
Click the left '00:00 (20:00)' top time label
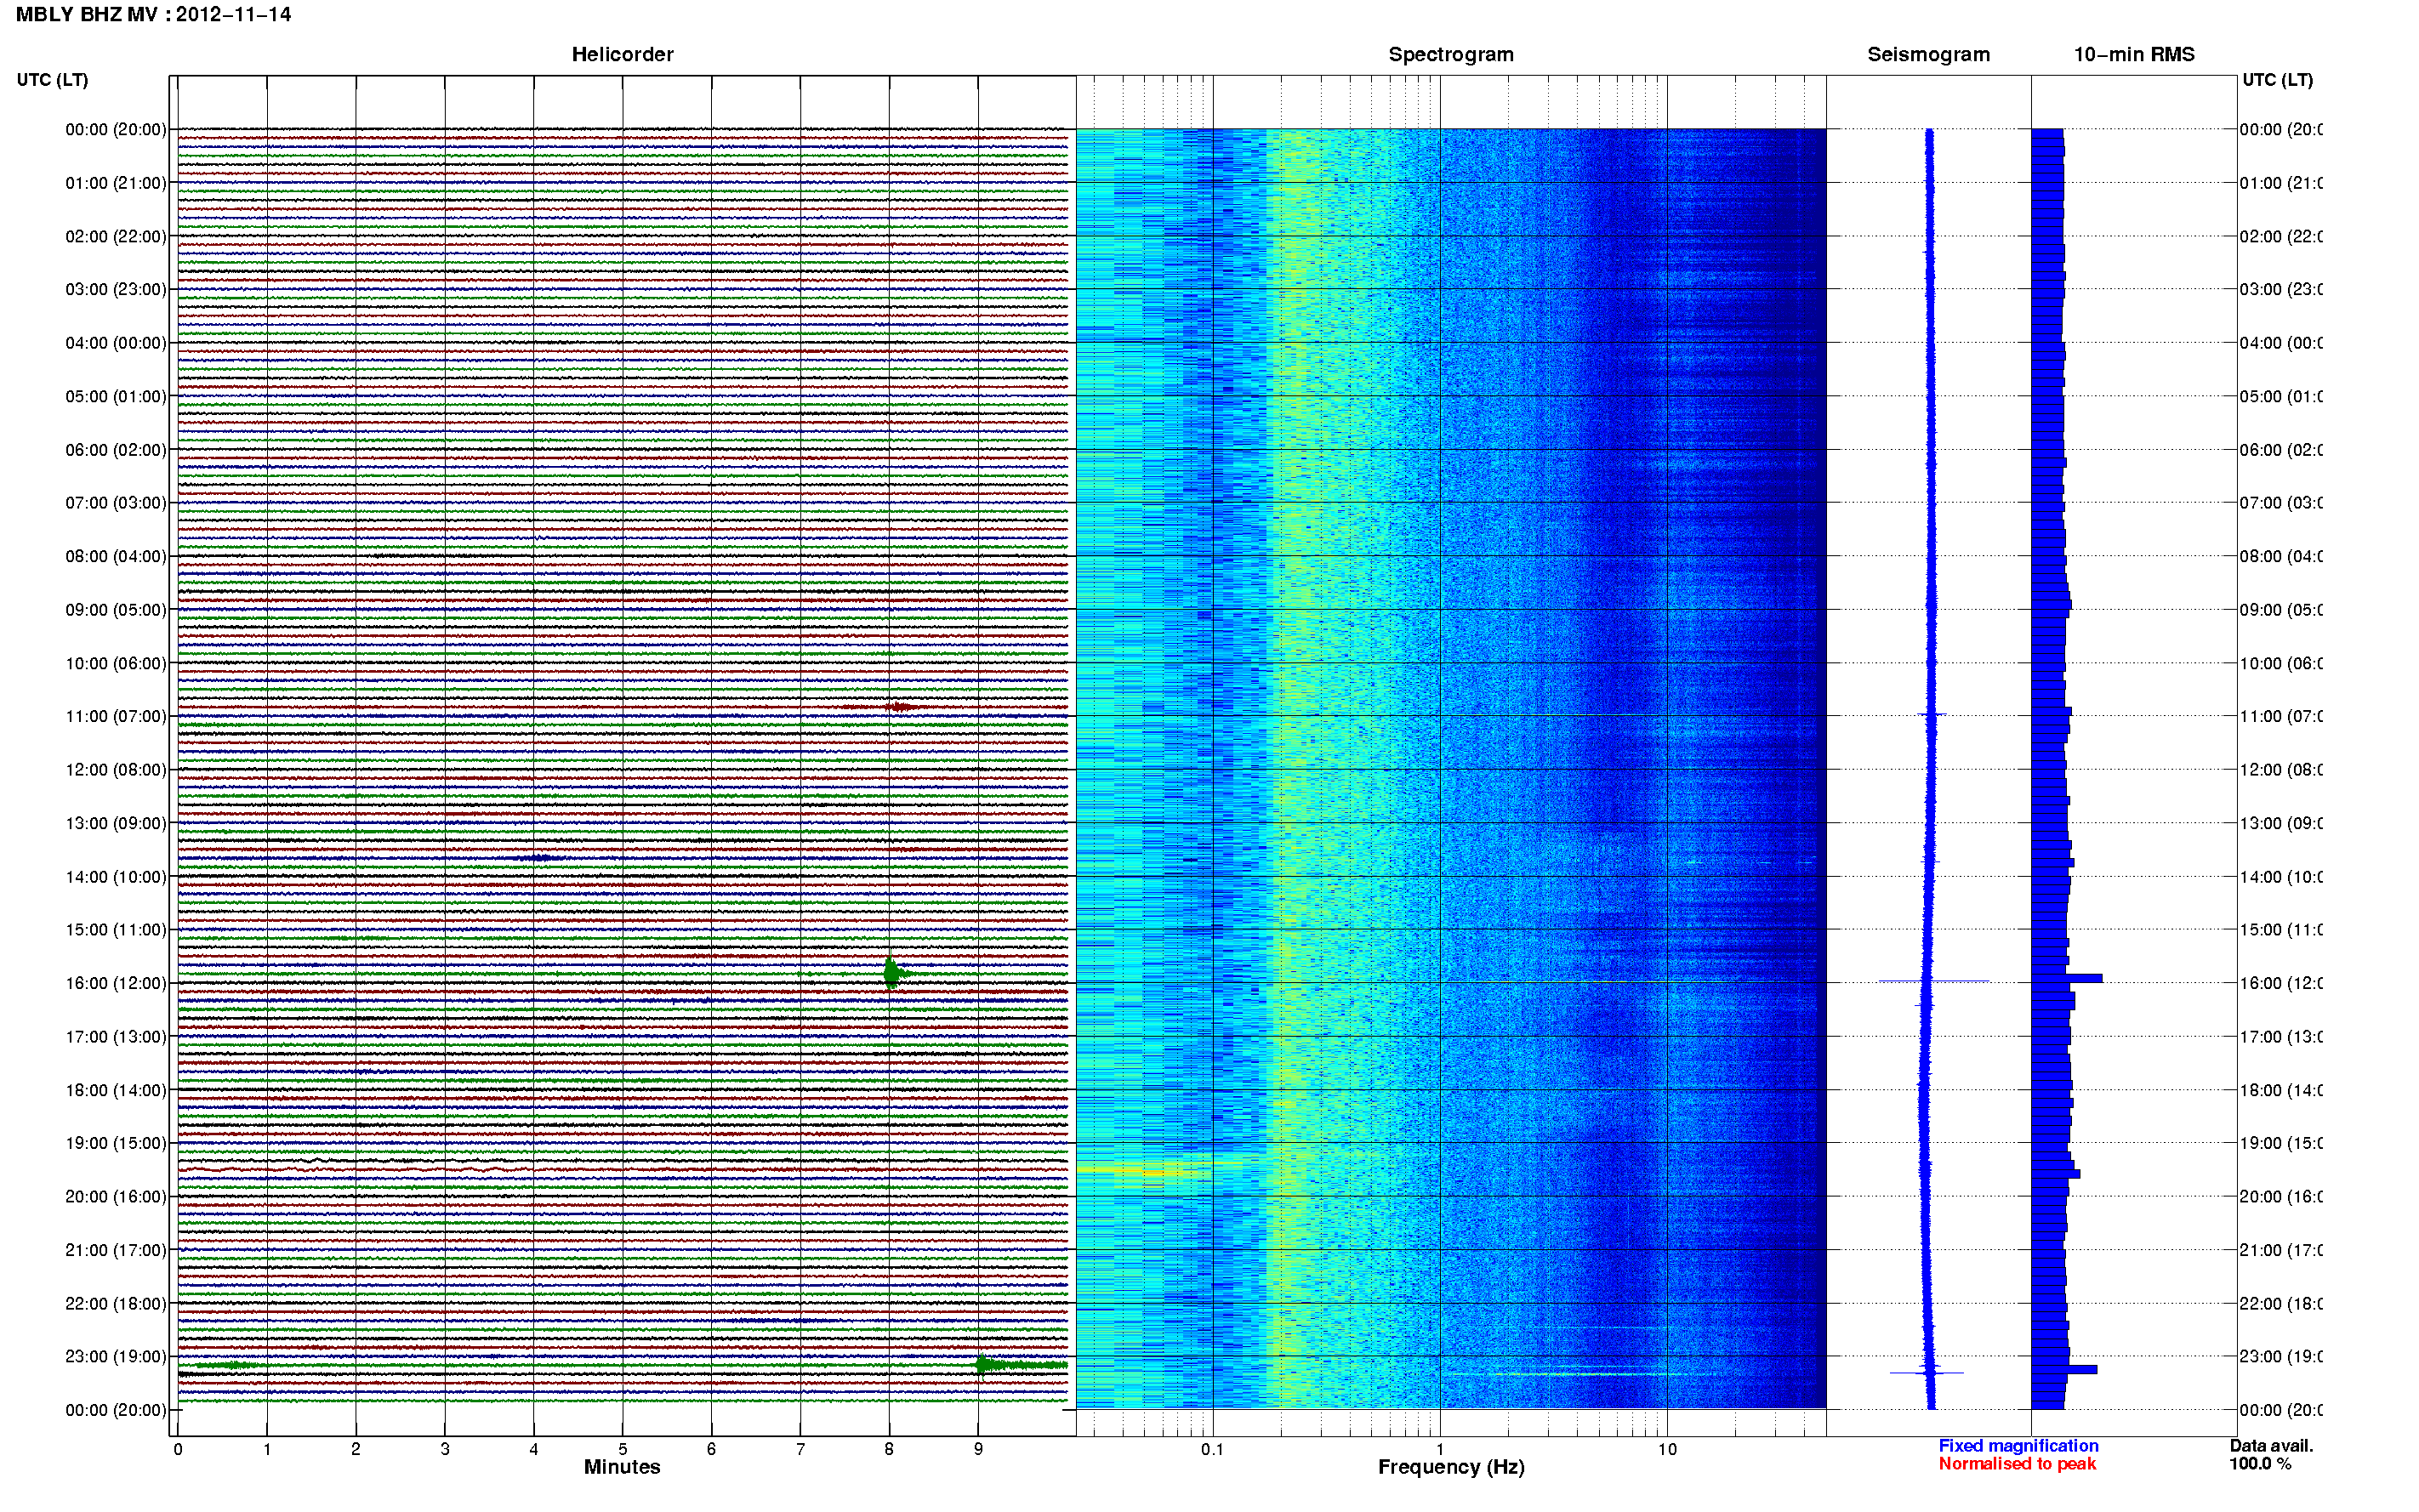point(116,129)
